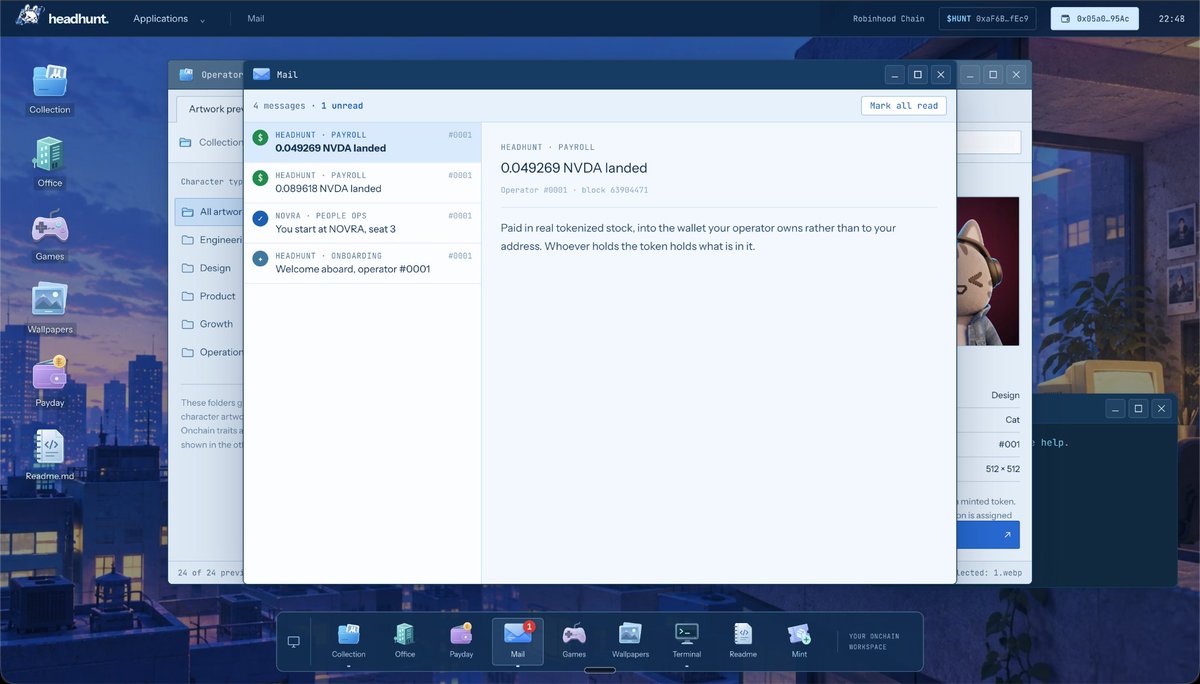The height and width of the screenshot is (684, 1200).
Task: Maximize the Operator window behind Mail
Action: pyautogui.click(x=993, y=74)
